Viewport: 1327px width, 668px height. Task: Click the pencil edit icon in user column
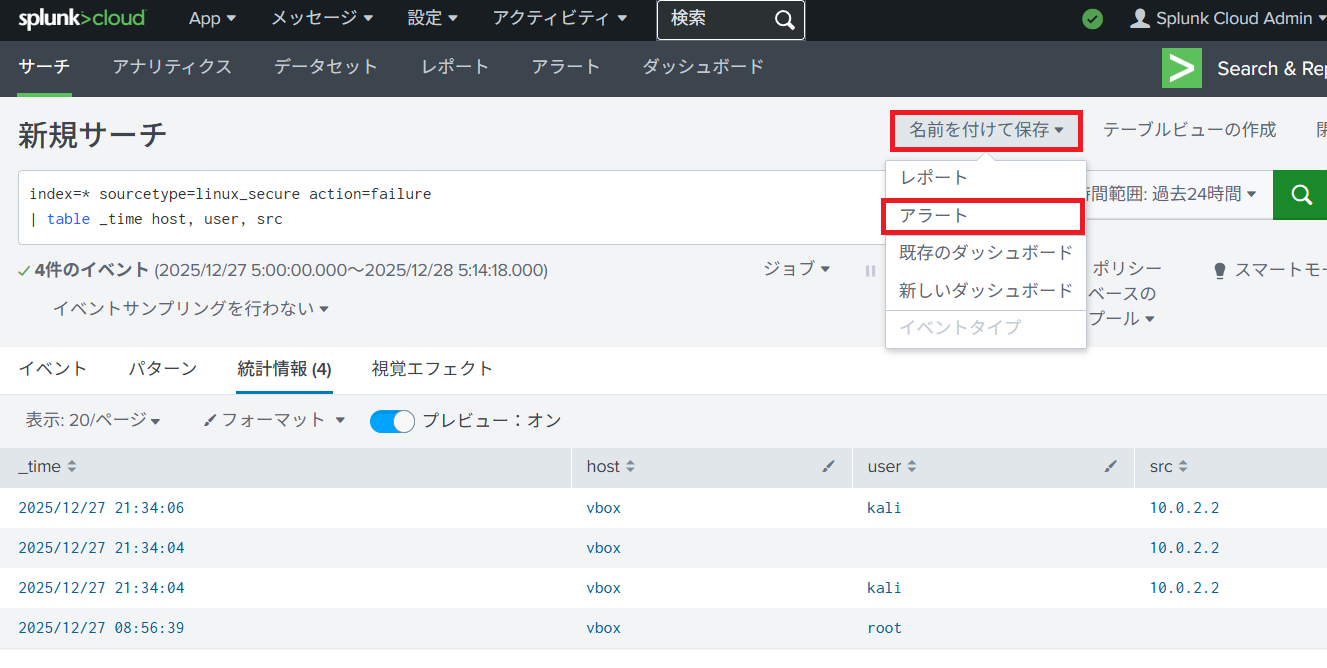1110,467
